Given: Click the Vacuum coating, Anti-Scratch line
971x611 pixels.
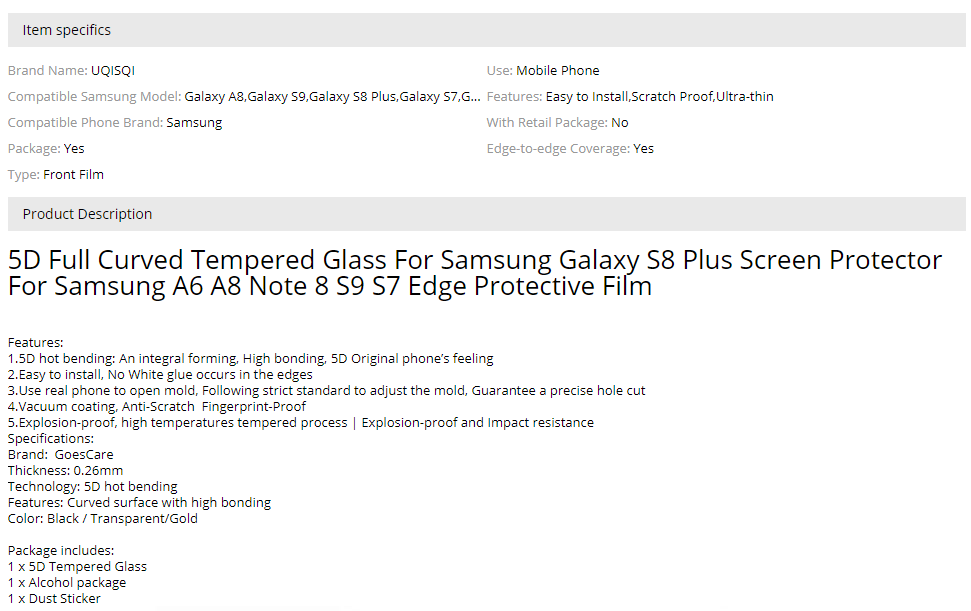Looking at the screenshot, I should tap(157, 407).
